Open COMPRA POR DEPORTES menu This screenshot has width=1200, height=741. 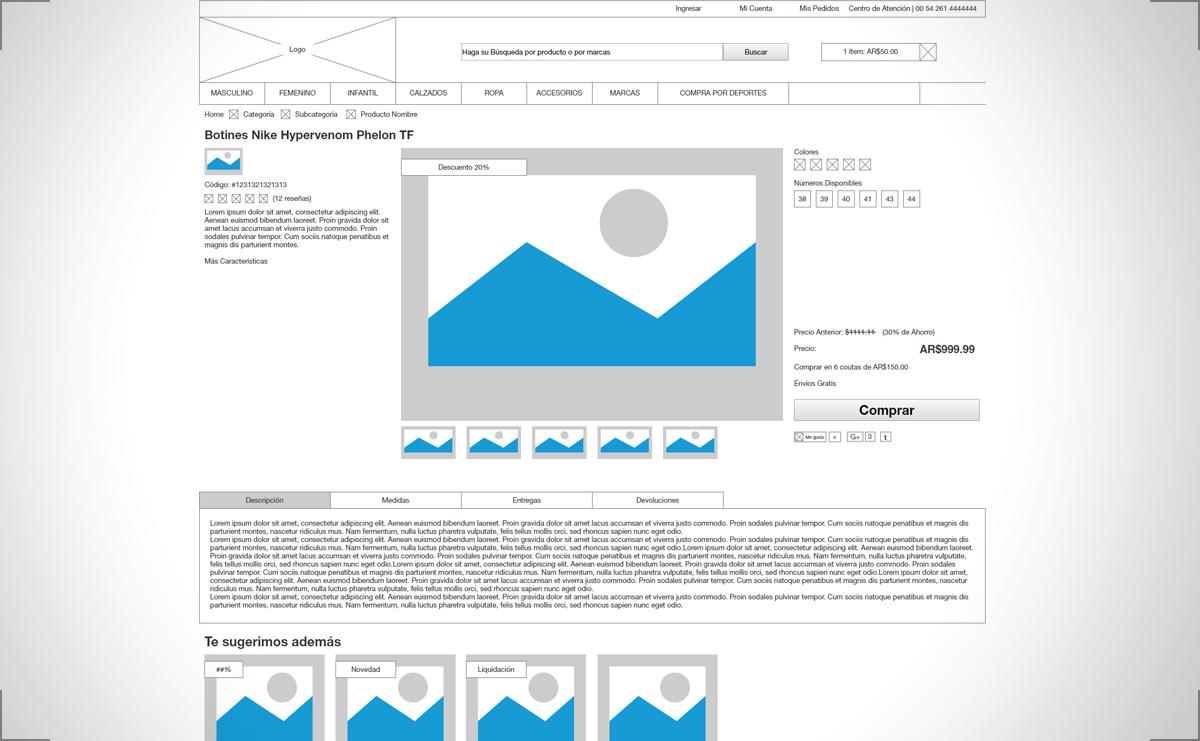coord(723,93)
